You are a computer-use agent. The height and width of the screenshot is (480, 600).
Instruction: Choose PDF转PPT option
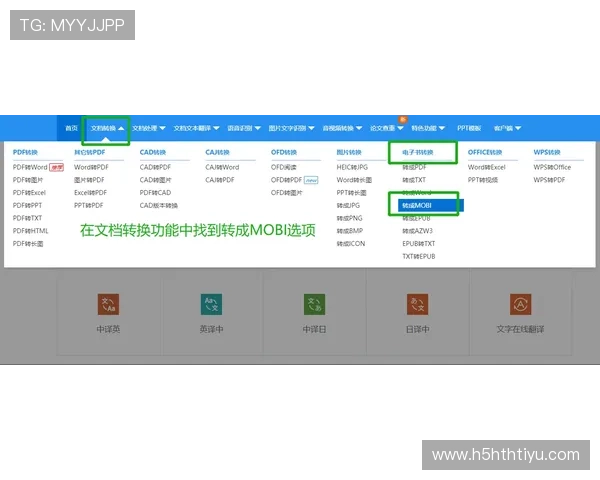coord(27,206)
